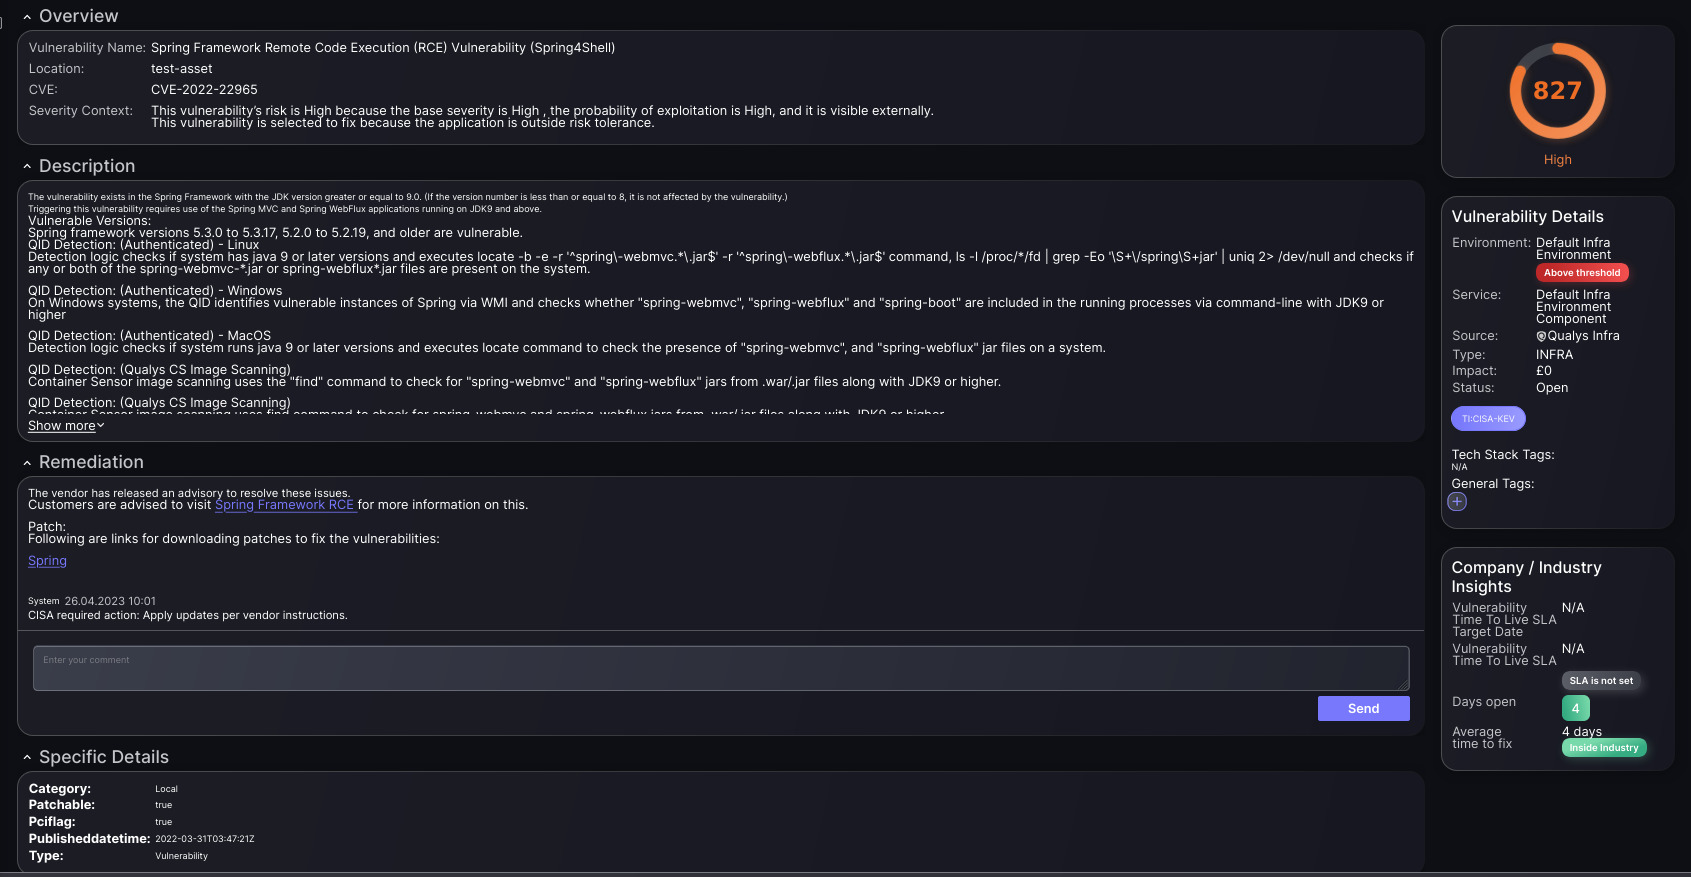Image resolution: width=1691 pixels, height=877 pixels.
Task: Open the Spring Framework RCE advisory link
Action: 285,505
